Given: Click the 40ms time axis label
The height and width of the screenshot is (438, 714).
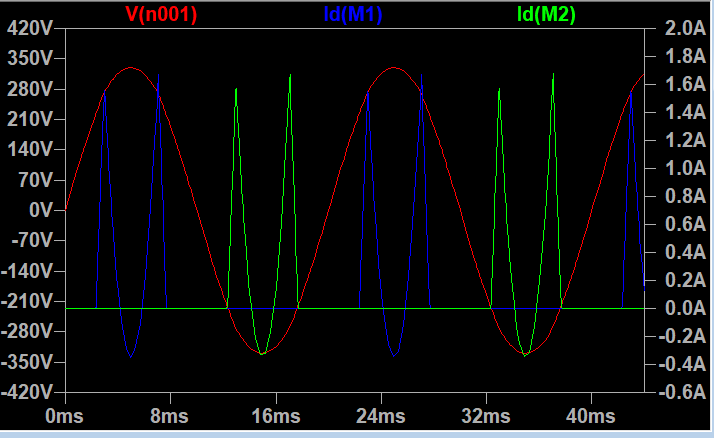Looking at the screenshot, I should pos(591,416).
